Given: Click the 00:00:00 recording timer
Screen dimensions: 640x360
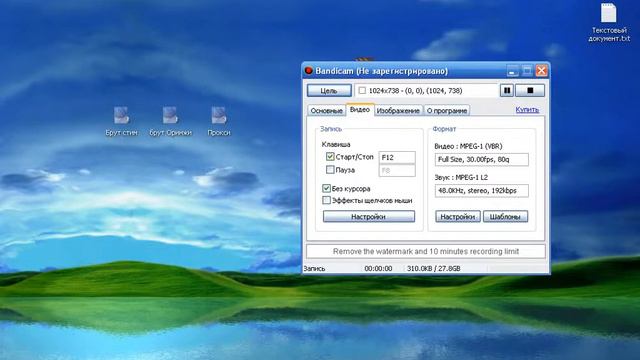Looking at the screenshot, I should 378,269.
